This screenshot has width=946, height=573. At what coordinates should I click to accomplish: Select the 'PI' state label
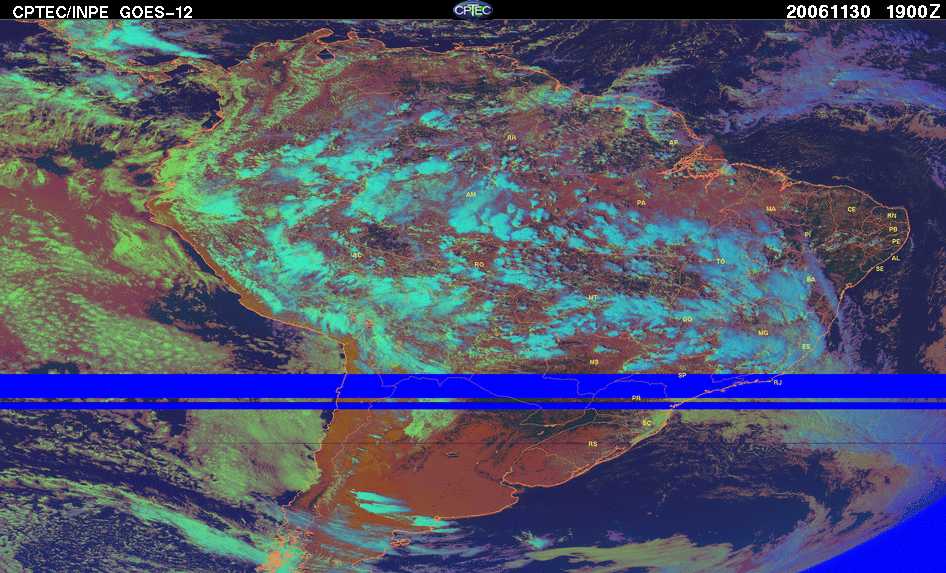click(x=807, y=235)
